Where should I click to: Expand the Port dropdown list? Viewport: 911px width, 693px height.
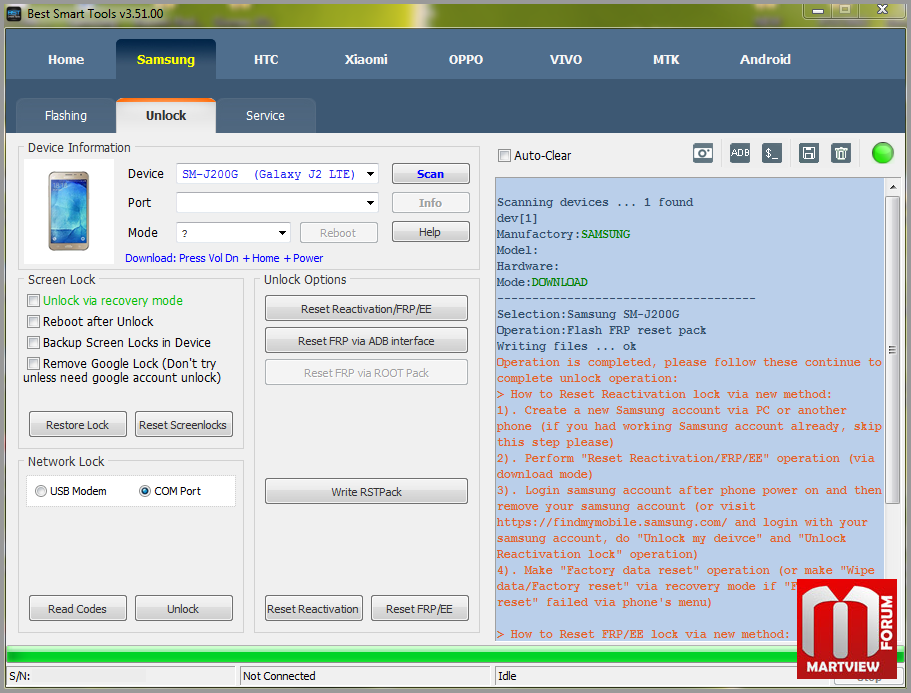coord(370,203)
